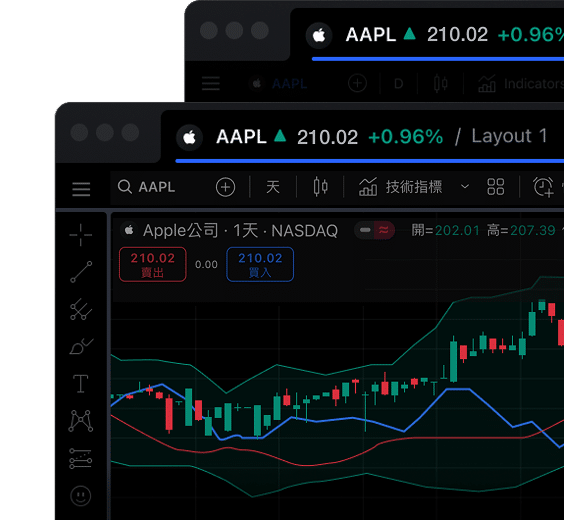The width and height of the screenshot is (564, 520).
Task: Click the 買入 buy button at 210.02
Action: point(260,264)
